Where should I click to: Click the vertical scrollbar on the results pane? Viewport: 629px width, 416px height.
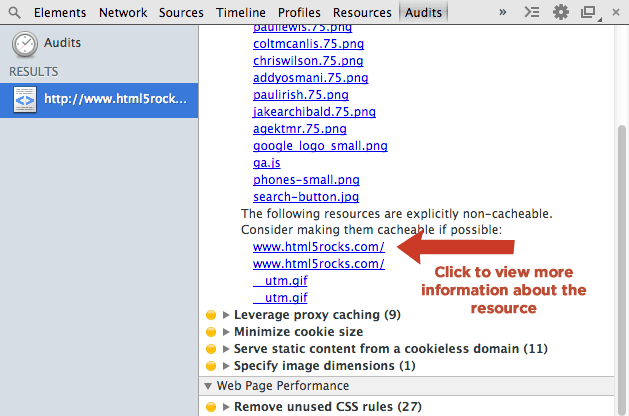(621, 200)
